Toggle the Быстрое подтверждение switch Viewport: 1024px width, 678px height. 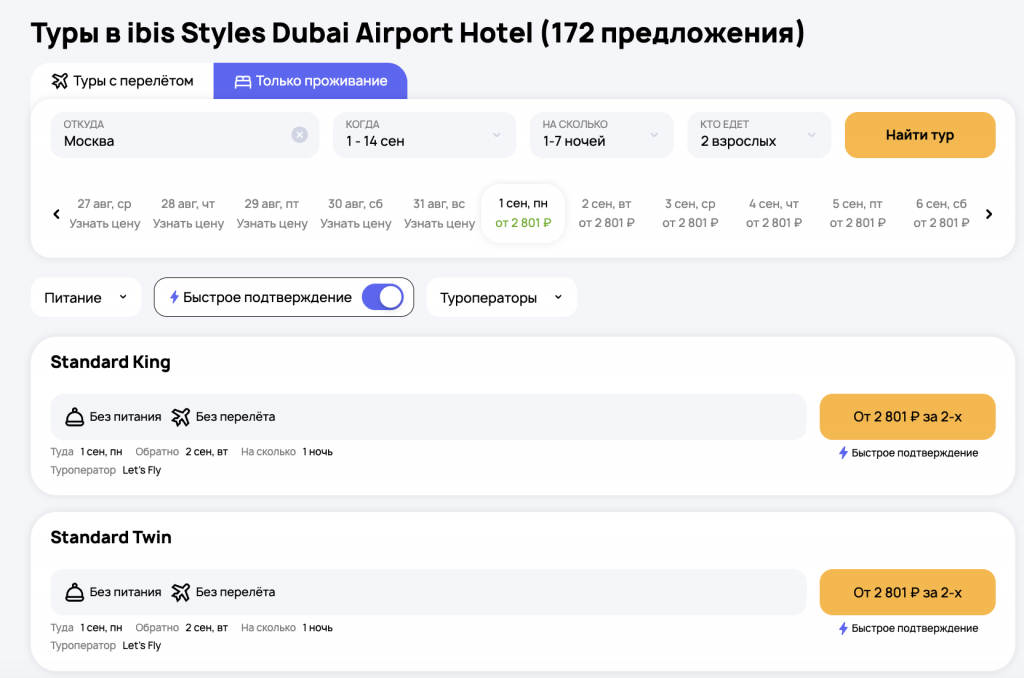click(382, 297)
